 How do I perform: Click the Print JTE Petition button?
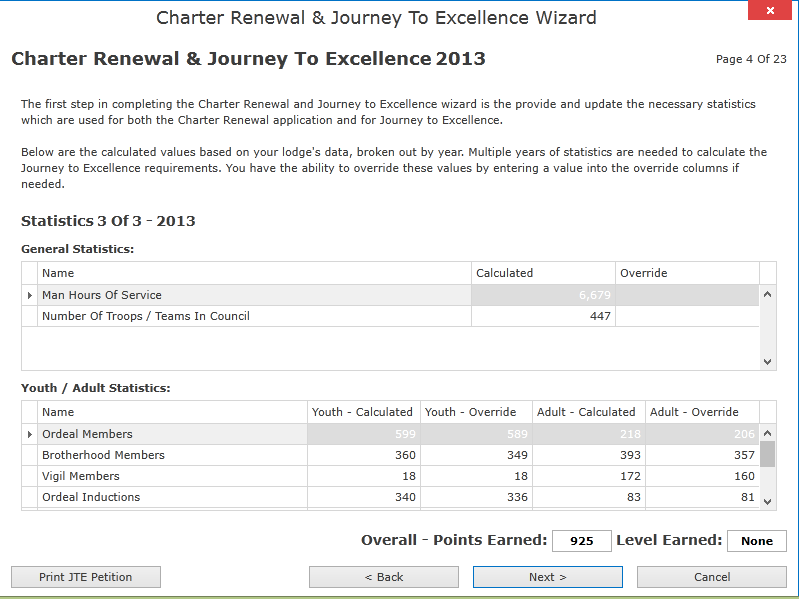click(86, 577)
